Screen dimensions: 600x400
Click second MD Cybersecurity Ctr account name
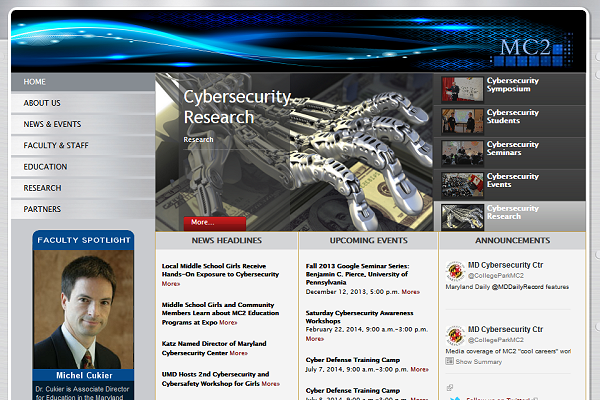pyautogui.click(x=505, y=330)
